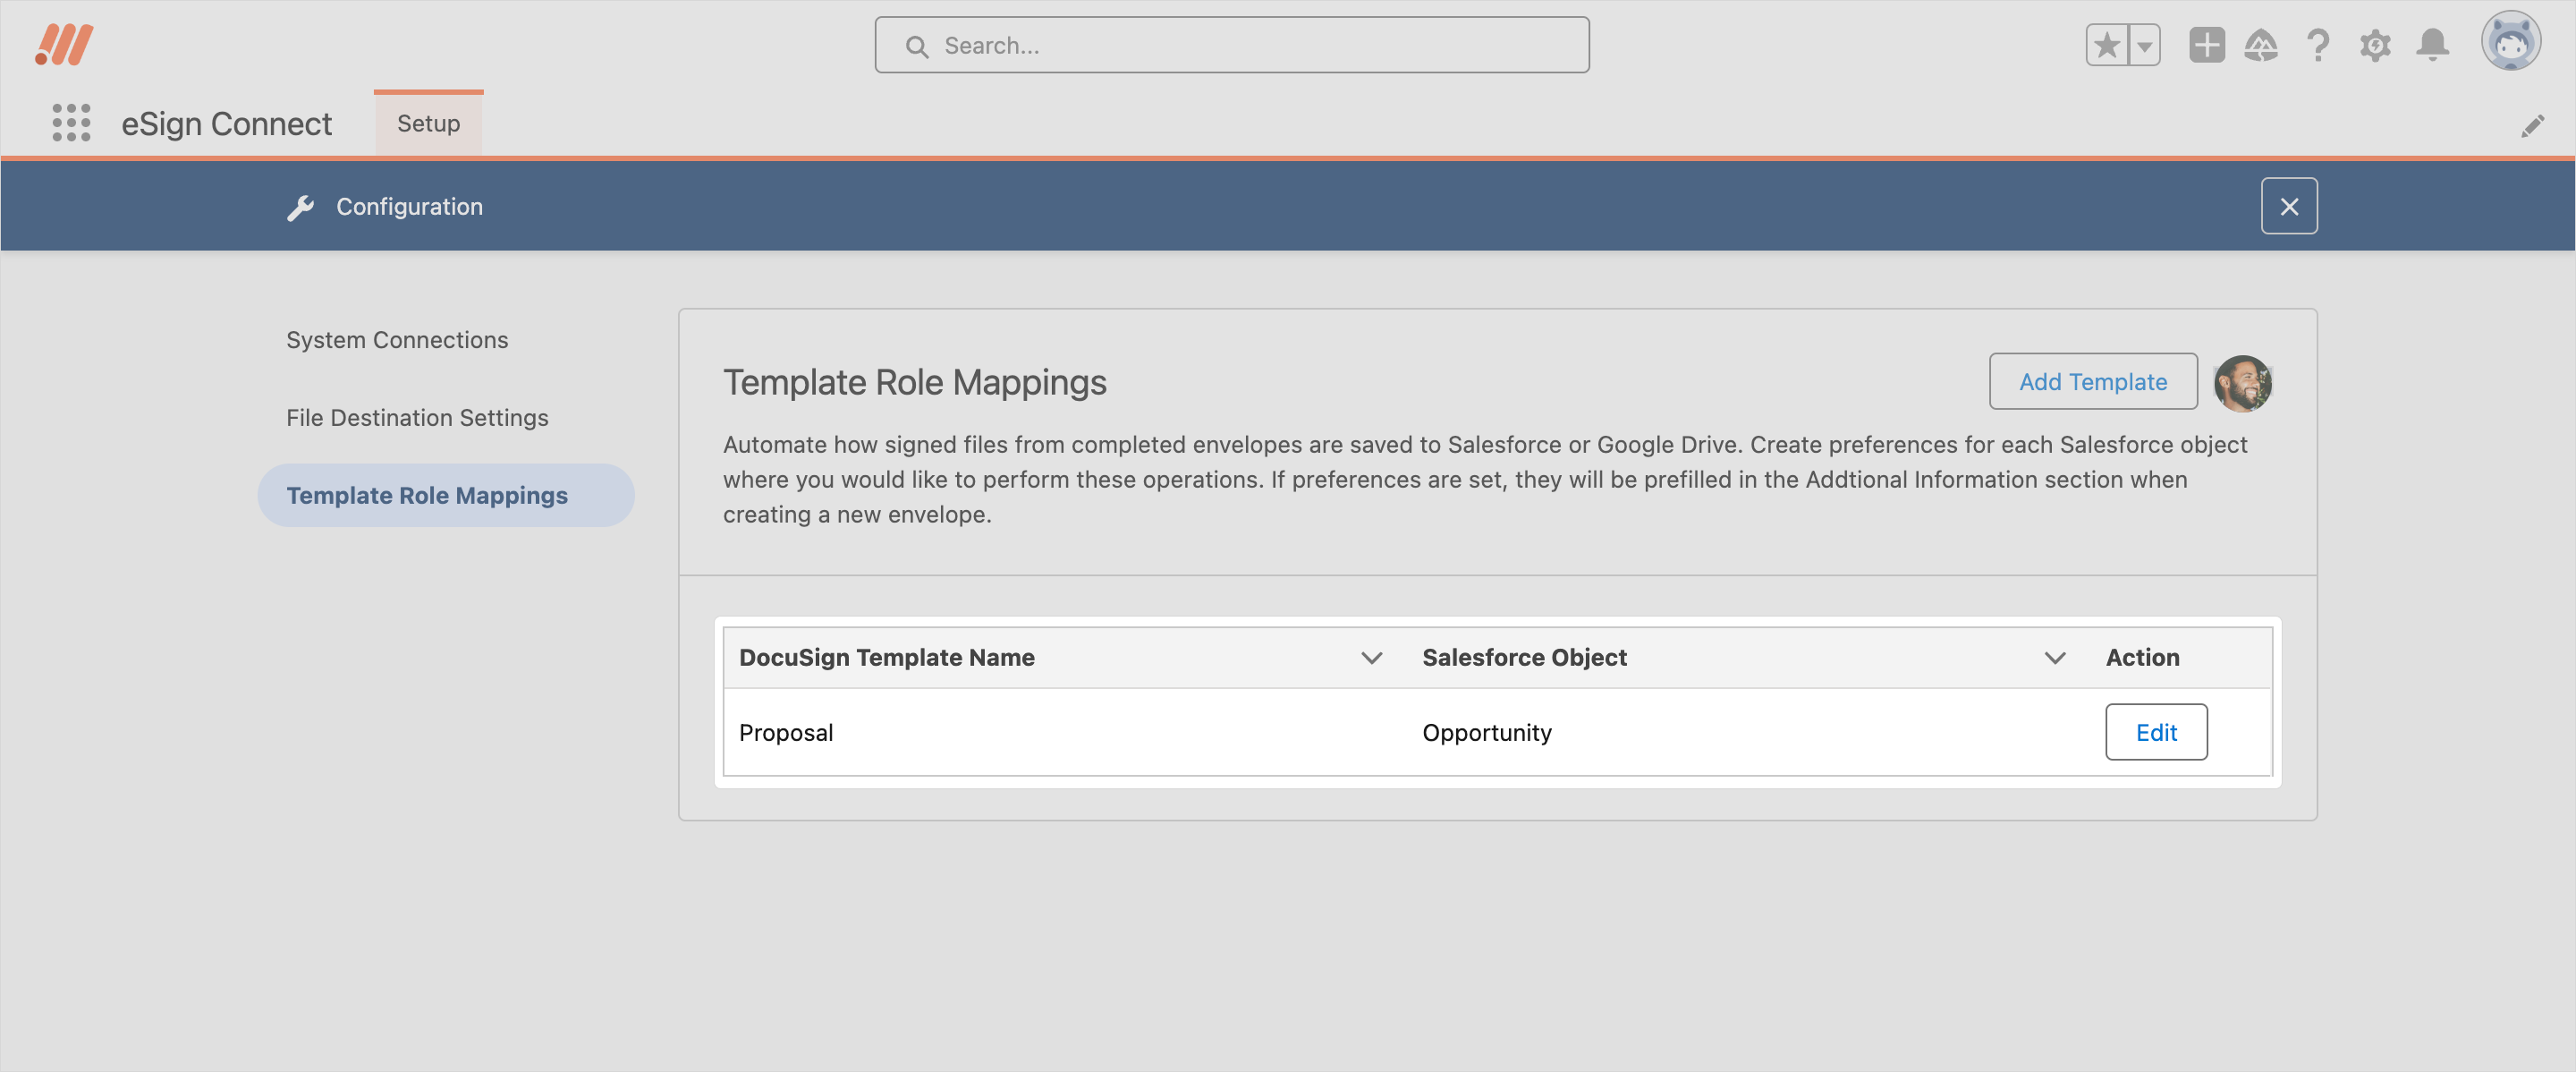Click the eSign Connect logo icon

click(64, 45)
